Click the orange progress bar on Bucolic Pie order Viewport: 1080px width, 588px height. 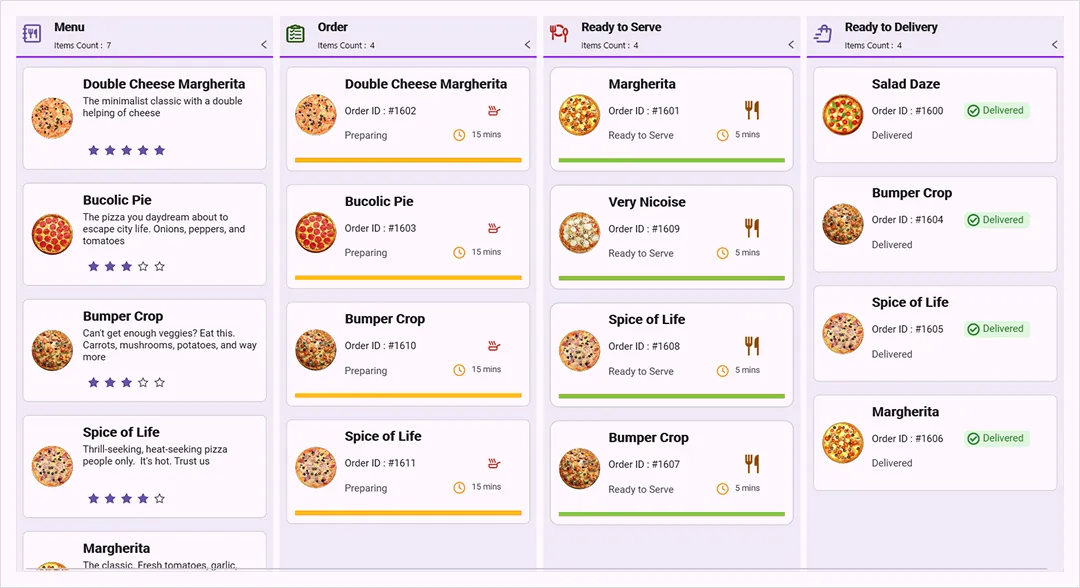407,279
